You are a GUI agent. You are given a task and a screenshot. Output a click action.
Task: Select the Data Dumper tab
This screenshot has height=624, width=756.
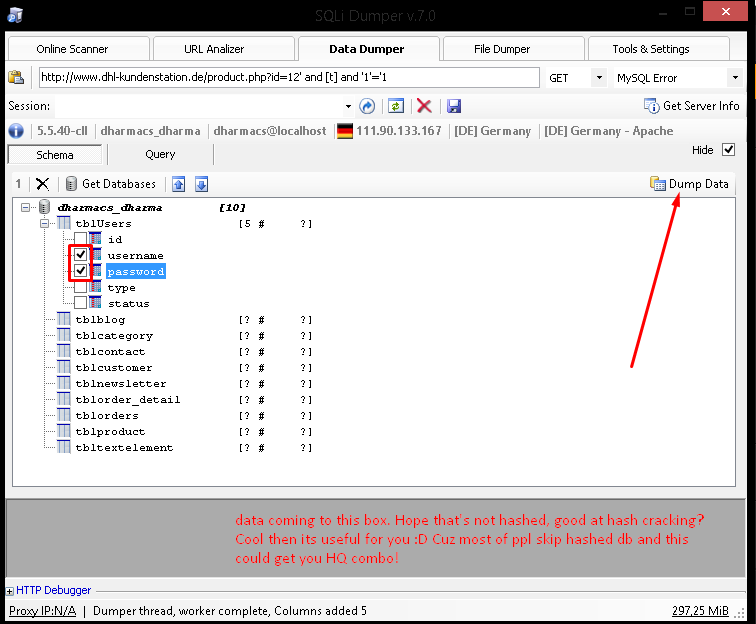(369, 49)
